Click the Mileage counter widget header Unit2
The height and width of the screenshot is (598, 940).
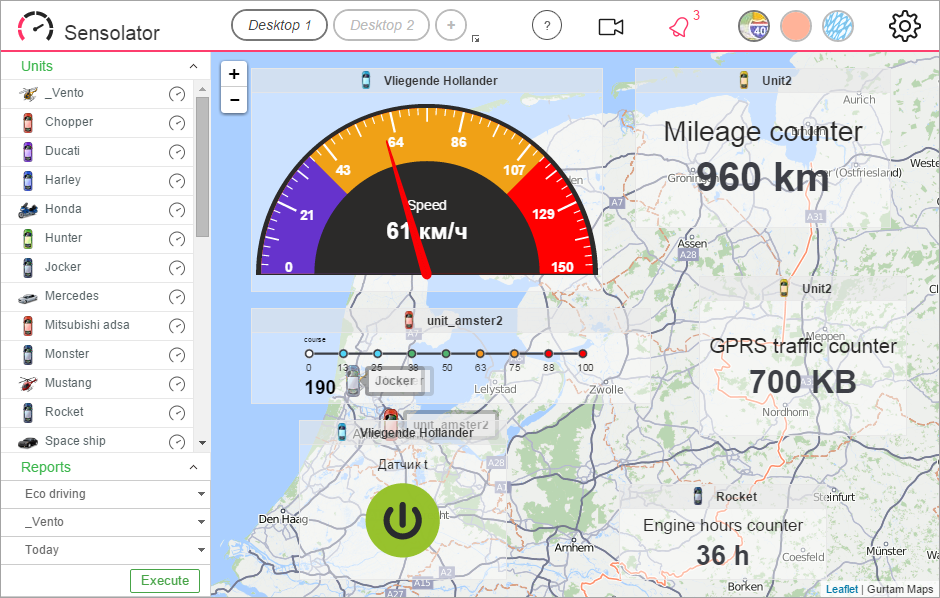(765, 80)
